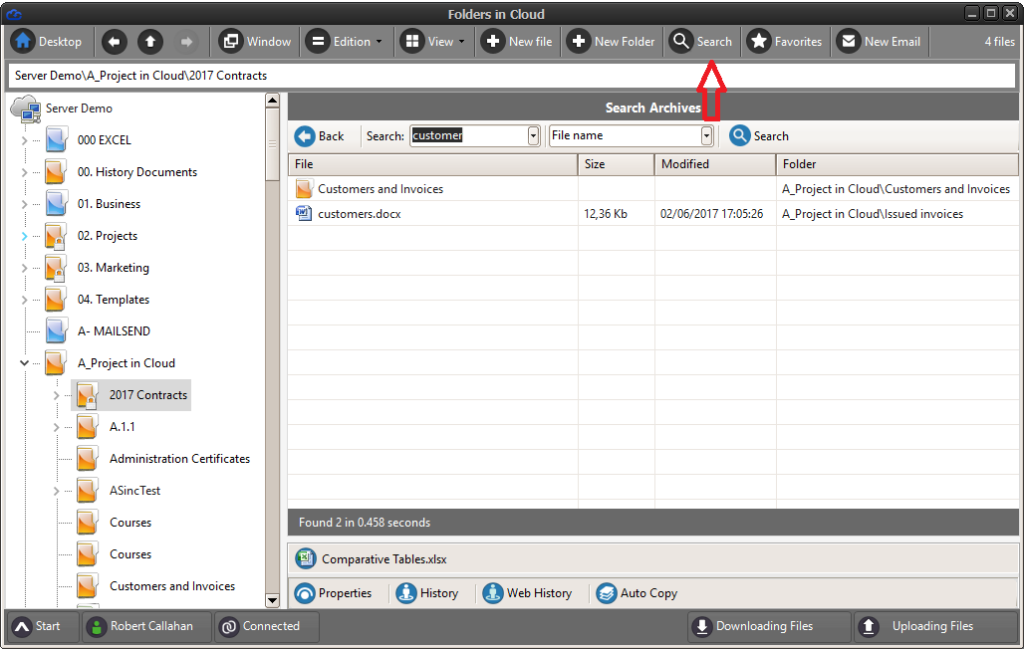Open a New Email
This screenshot has height=649, width=1024.
880,41
